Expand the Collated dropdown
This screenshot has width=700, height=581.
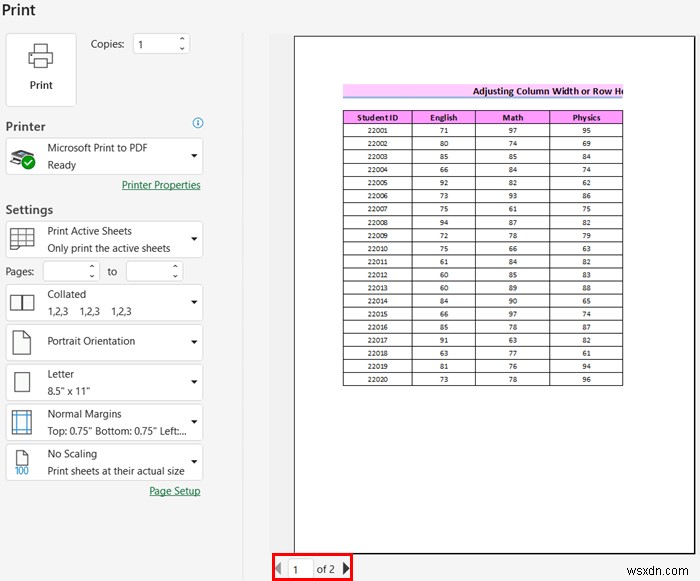[194, 302]
